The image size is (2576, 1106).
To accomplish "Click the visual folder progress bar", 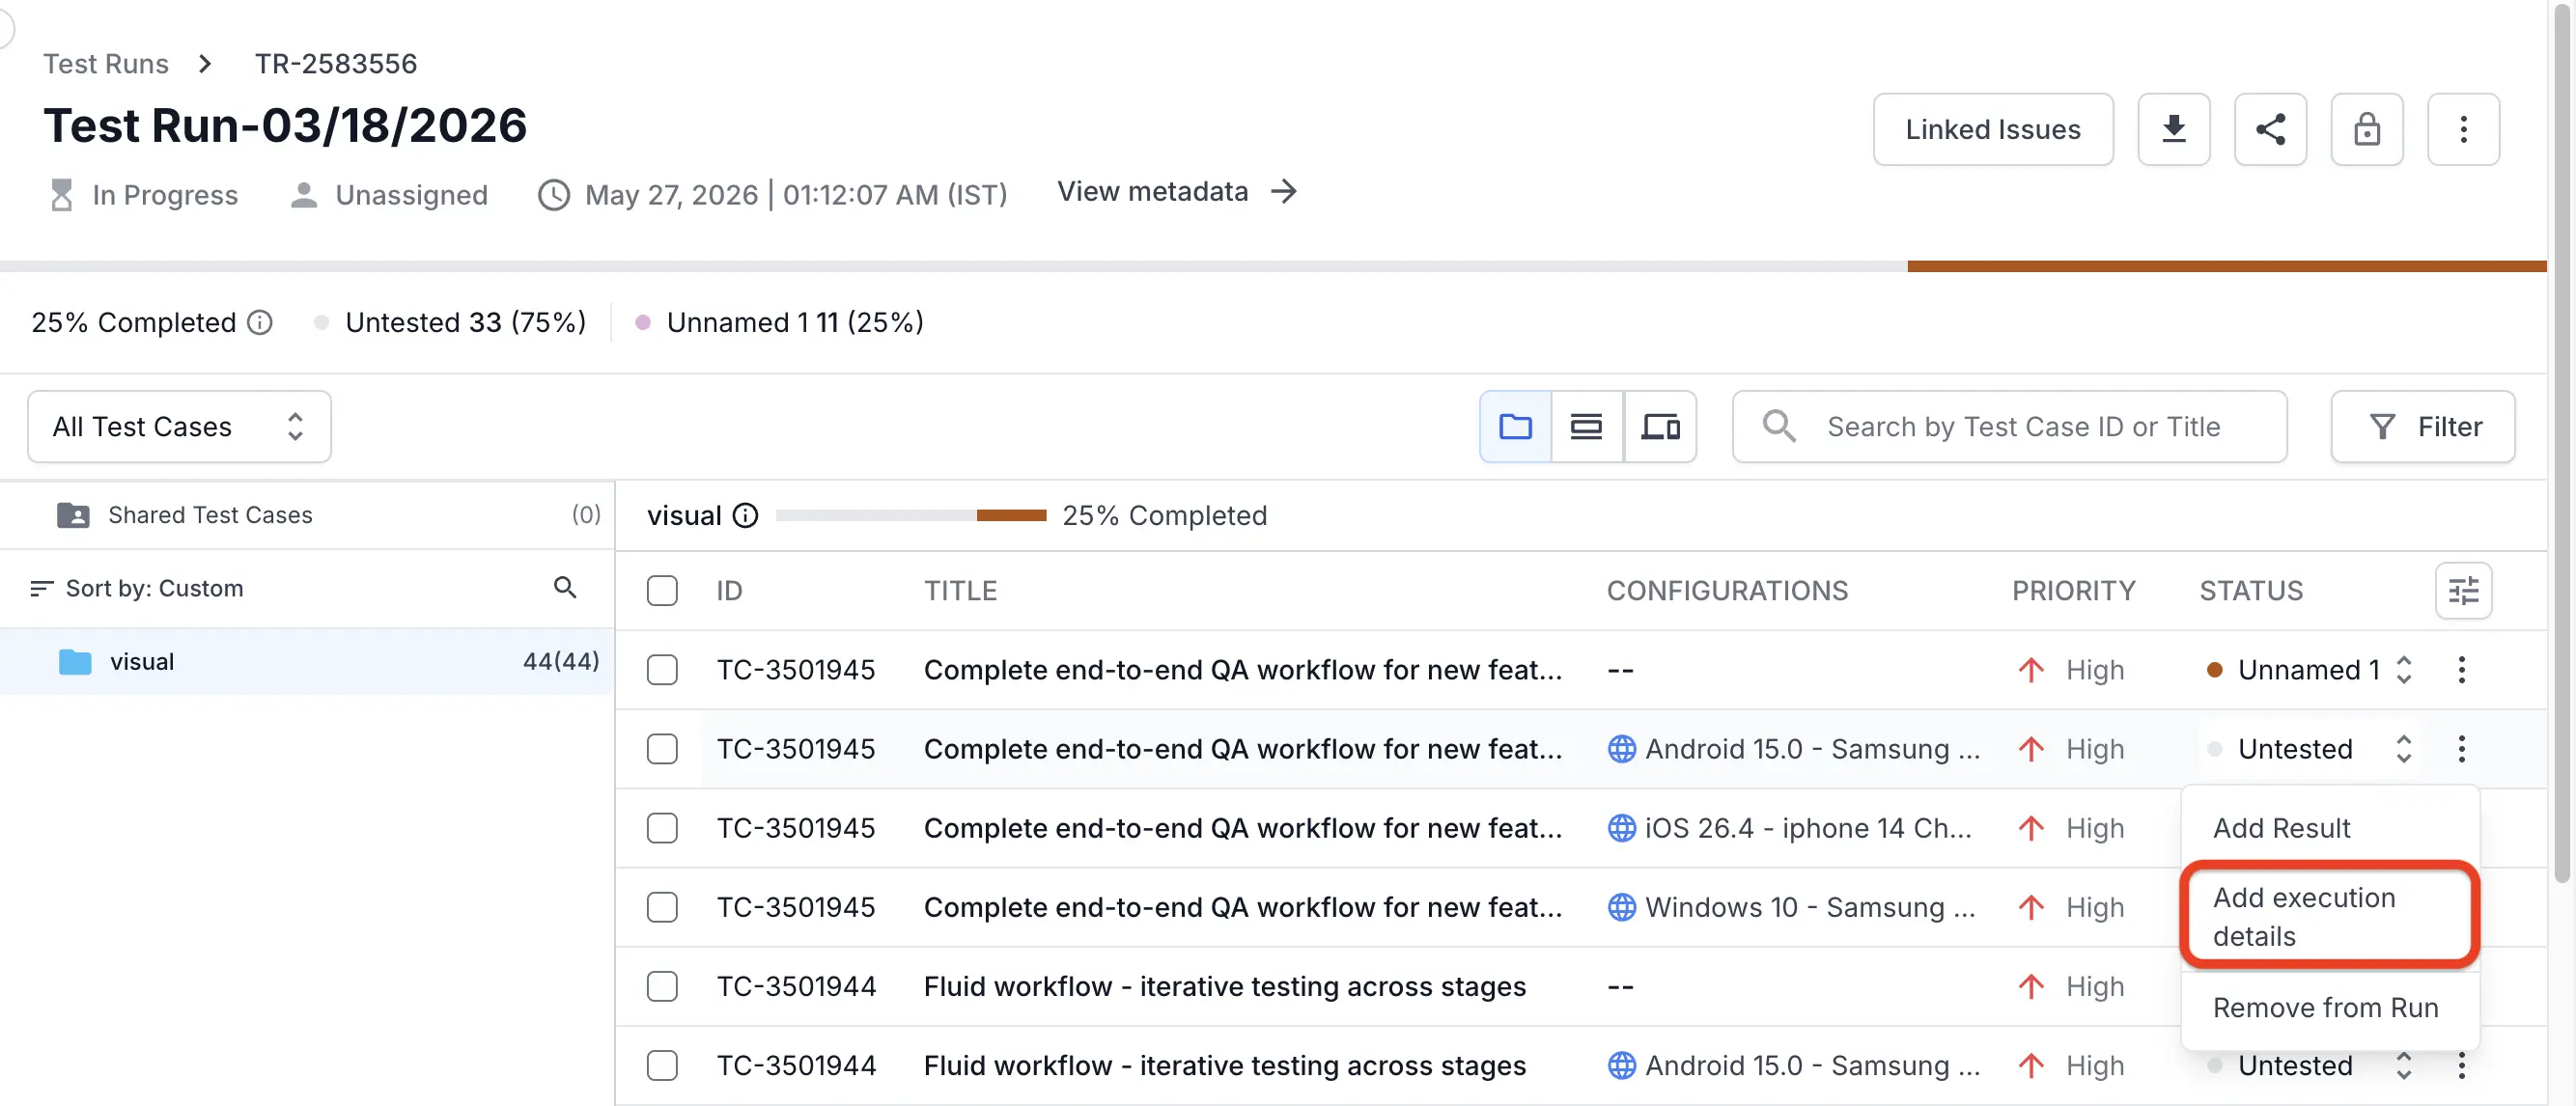I will [x=911, y=515].
